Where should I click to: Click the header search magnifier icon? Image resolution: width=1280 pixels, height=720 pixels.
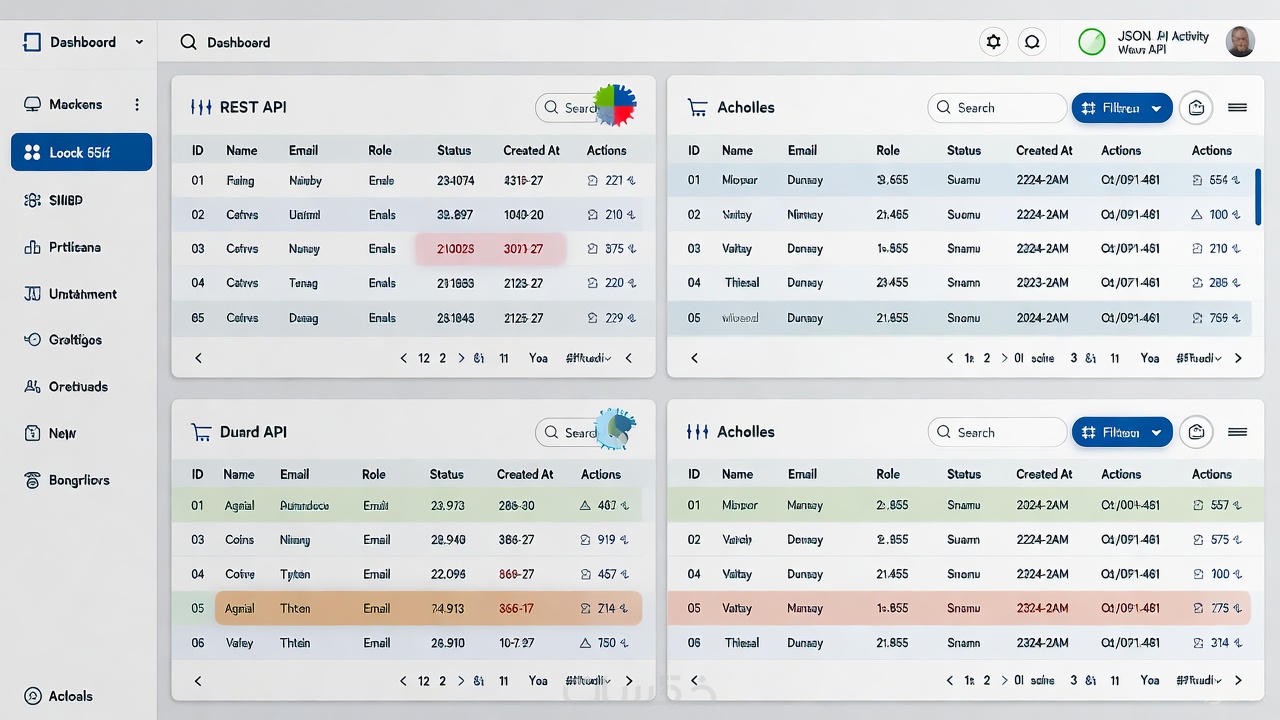coord(188,42)
